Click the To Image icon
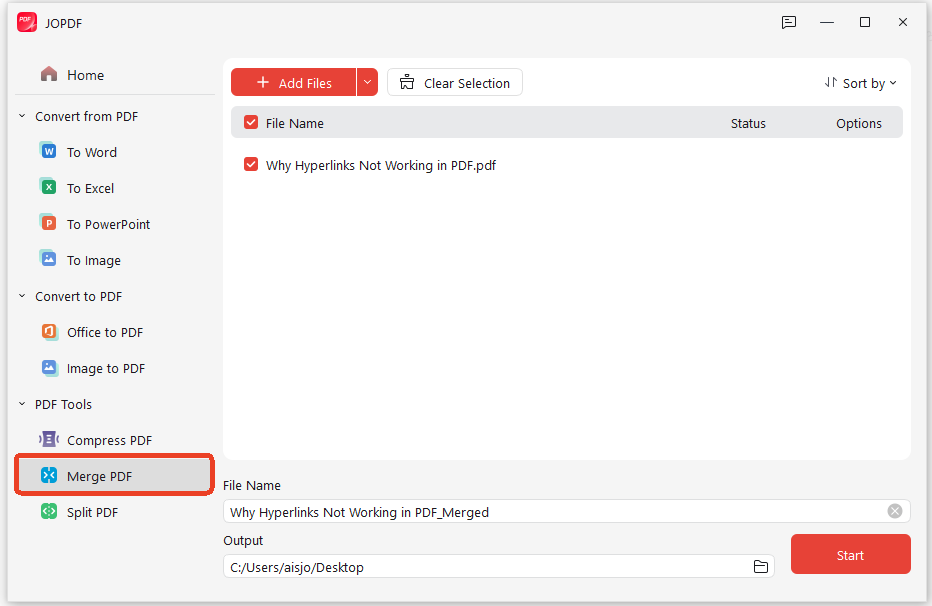932x606 pixels. click(49, 259)
